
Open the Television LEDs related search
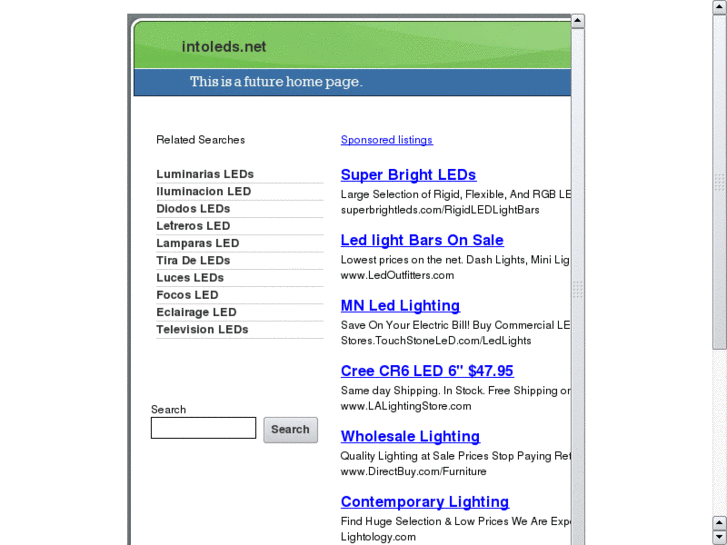pyautogui.click(x=202, y=329)
